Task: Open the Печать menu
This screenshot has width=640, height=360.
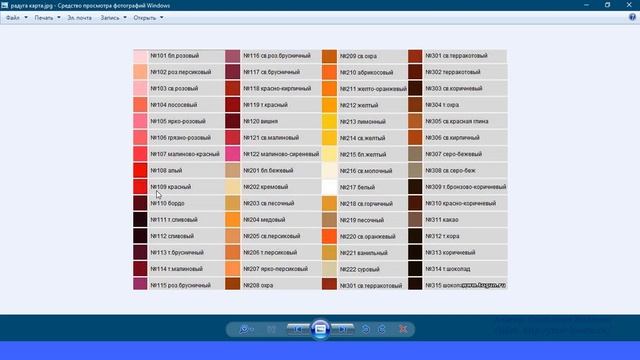Action: click(47, 18)
